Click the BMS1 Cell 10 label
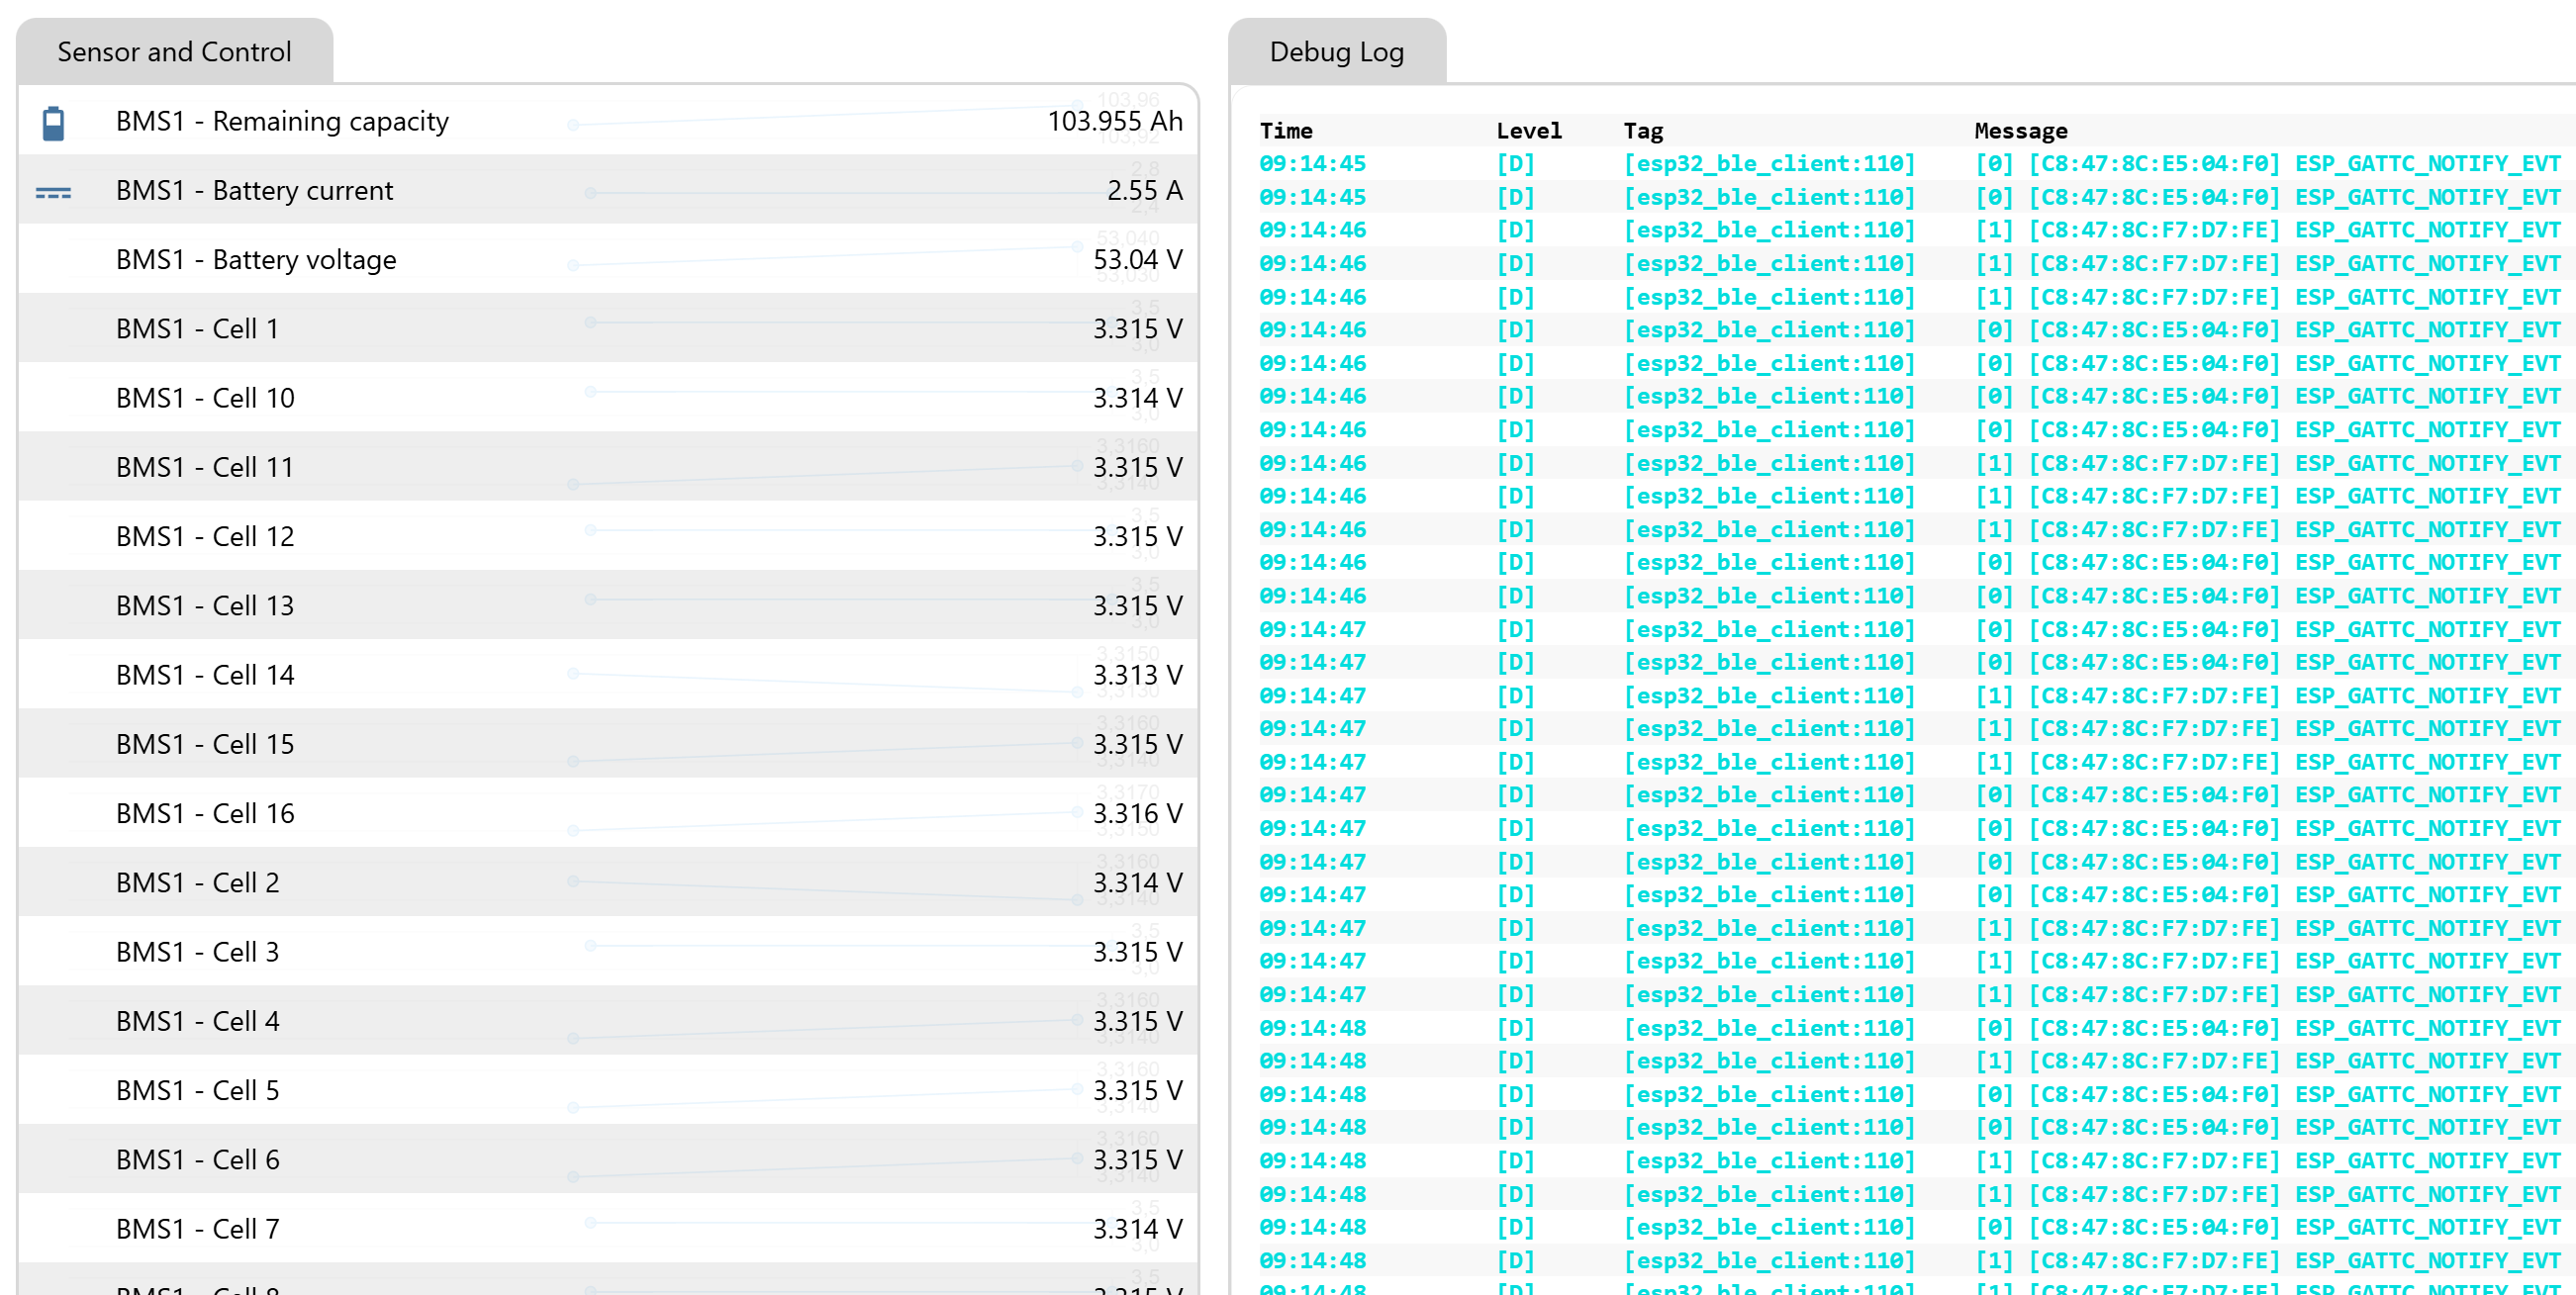 [205, 398]
